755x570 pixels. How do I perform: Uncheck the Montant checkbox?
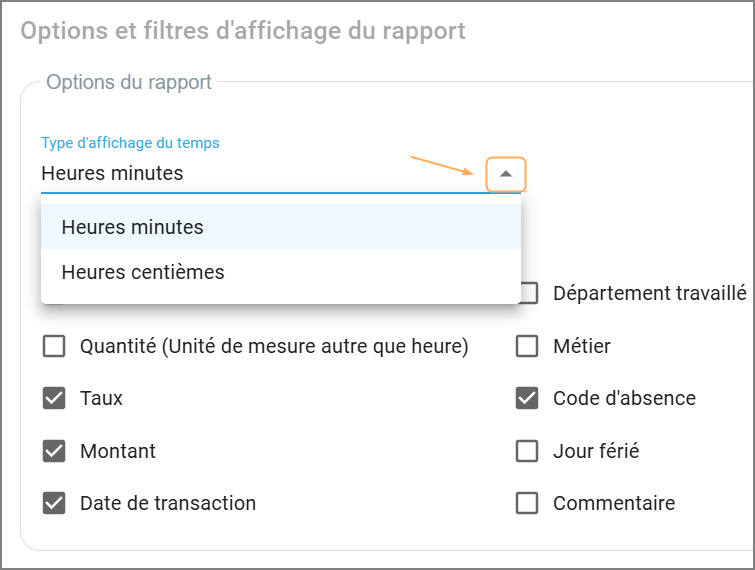point(54,451)
